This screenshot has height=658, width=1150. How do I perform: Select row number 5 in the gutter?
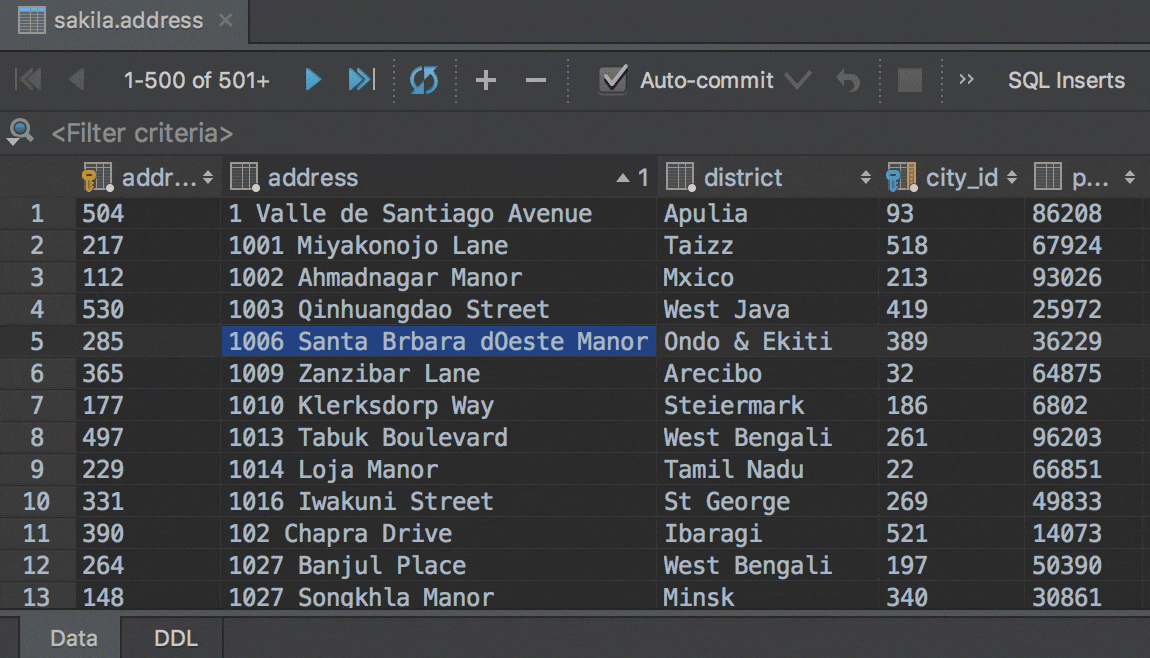(x=37, y=342)
